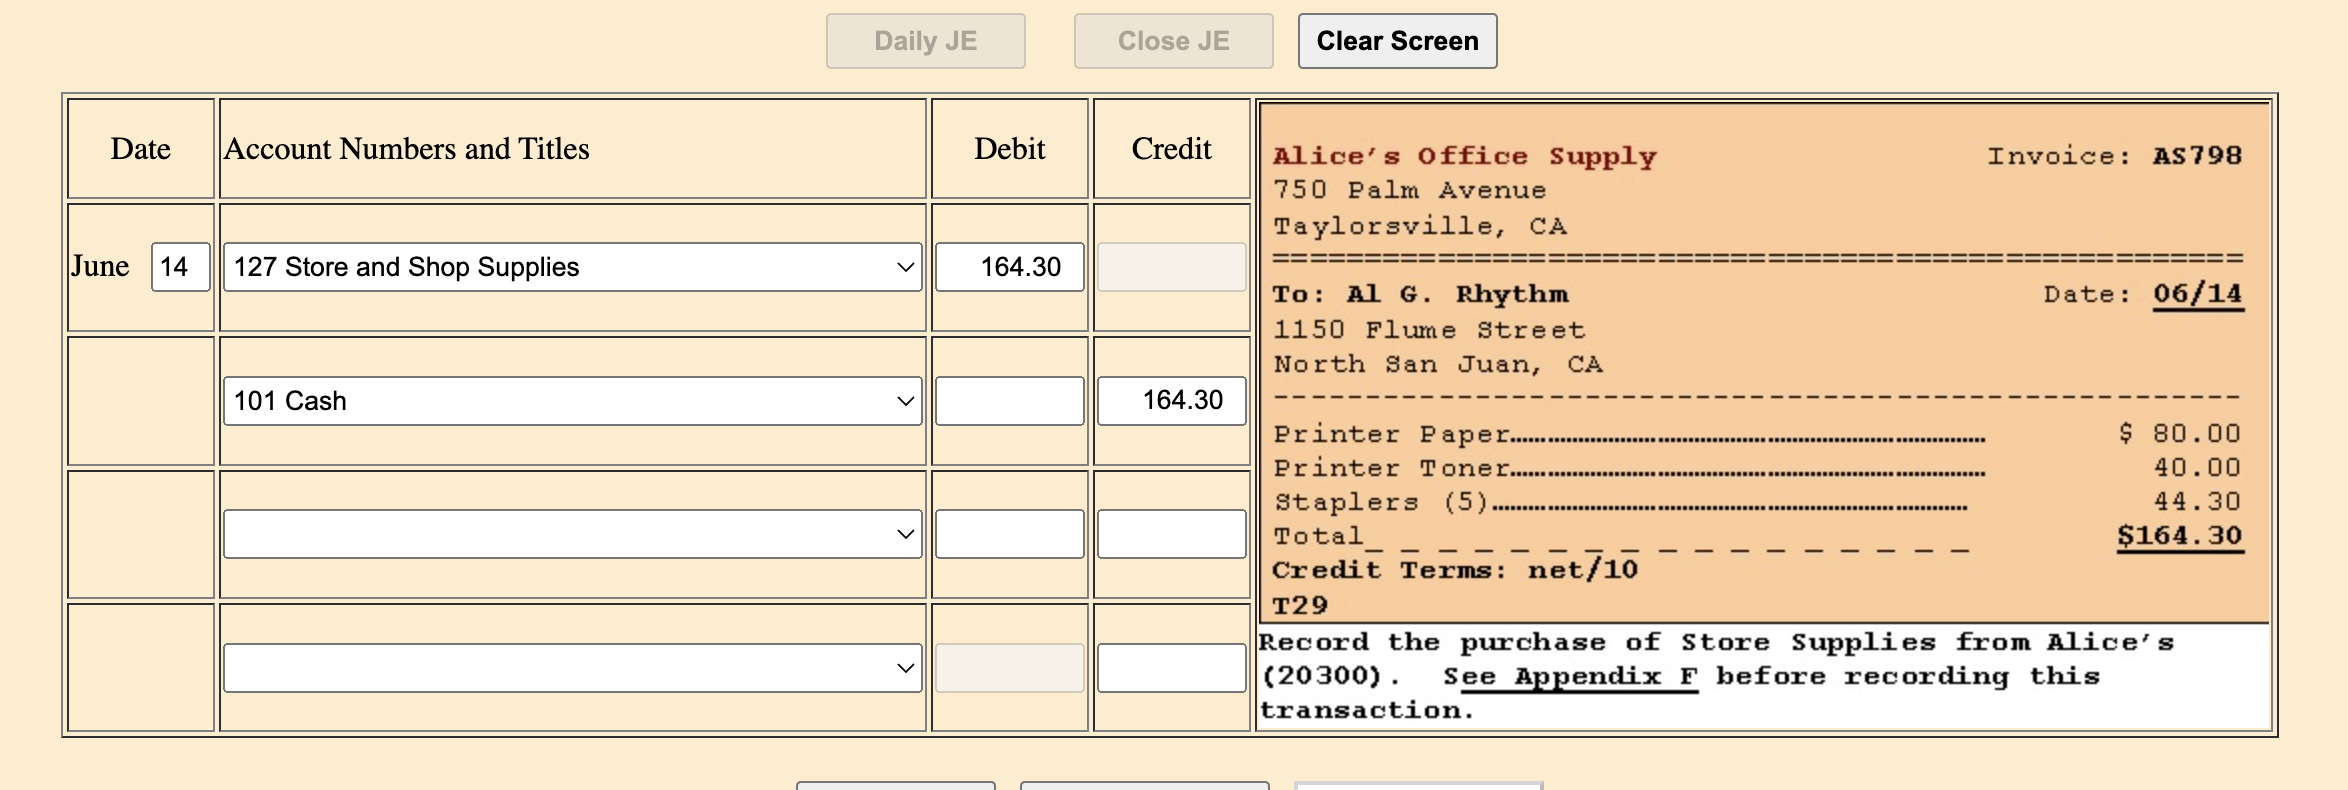Click the Taylorsville, CA address line
The height and width of the screenshot is (790, 2348).
[1419, 227]
